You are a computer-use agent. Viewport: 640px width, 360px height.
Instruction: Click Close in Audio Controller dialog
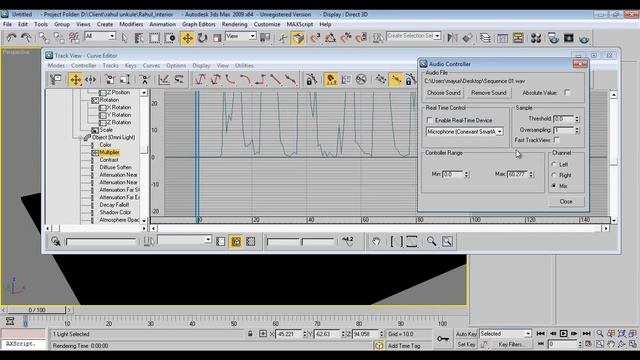566,202
